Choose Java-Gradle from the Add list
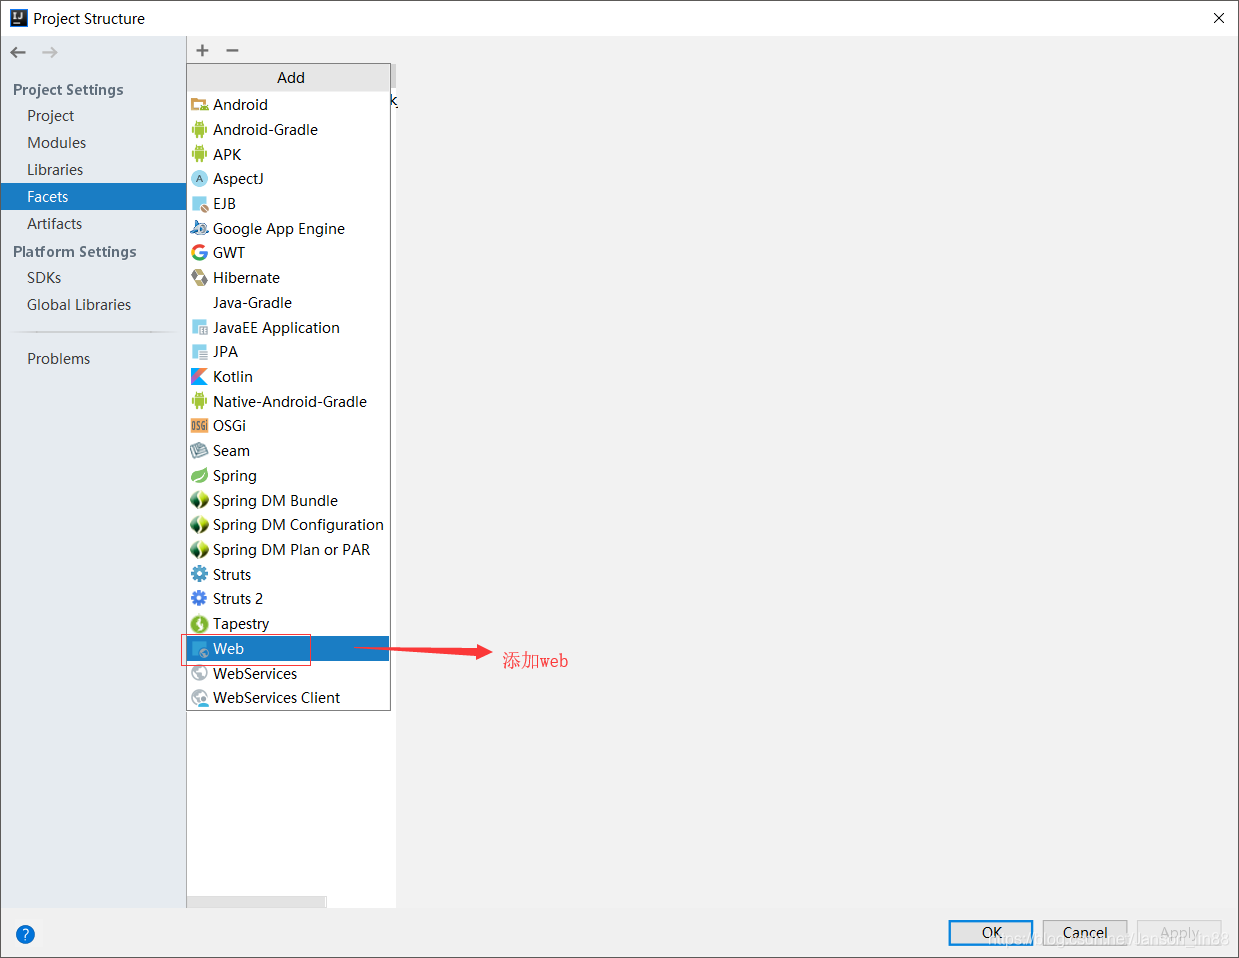The height and width of the screenshot is (958, 1239). (x=288, y=303)
